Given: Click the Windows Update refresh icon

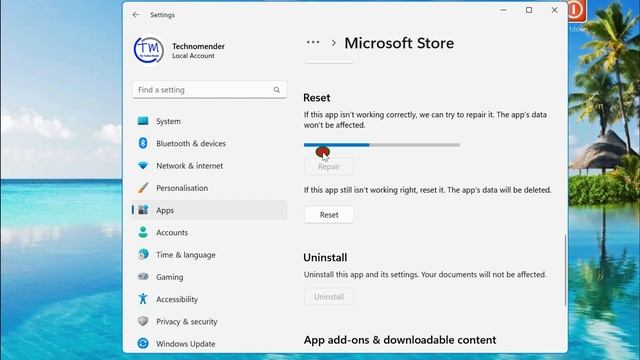Looking at the screenshot, I should 143,343.
